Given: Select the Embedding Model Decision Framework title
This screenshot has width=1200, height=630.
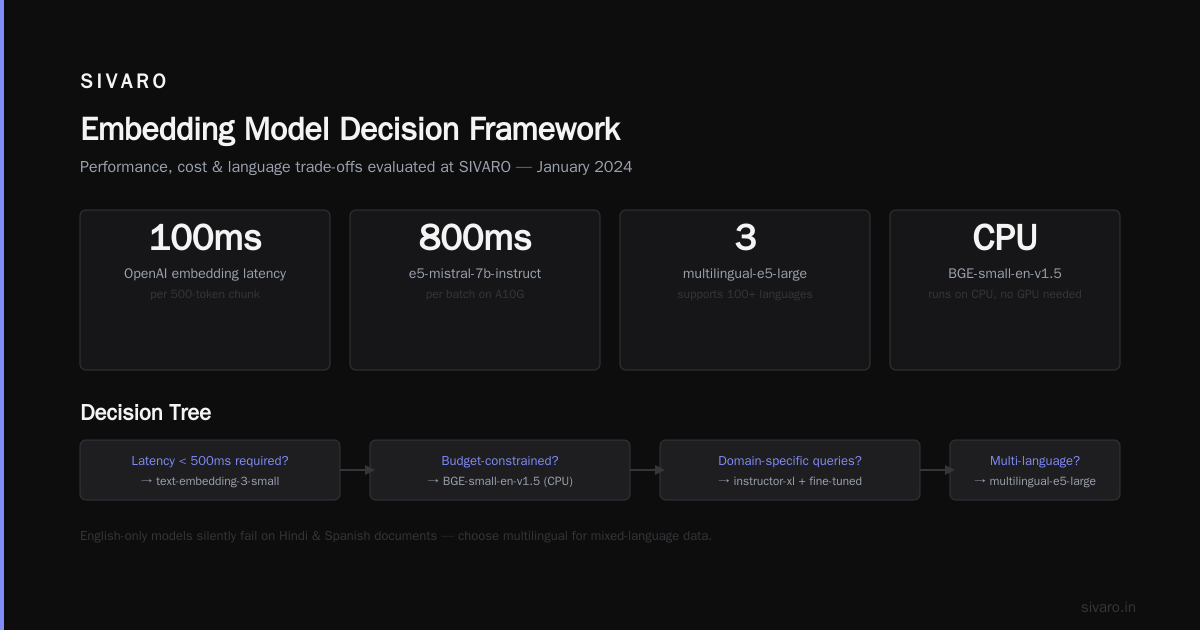Looking at the screenshot, I should pyautogui.click(x=350, y=129).
